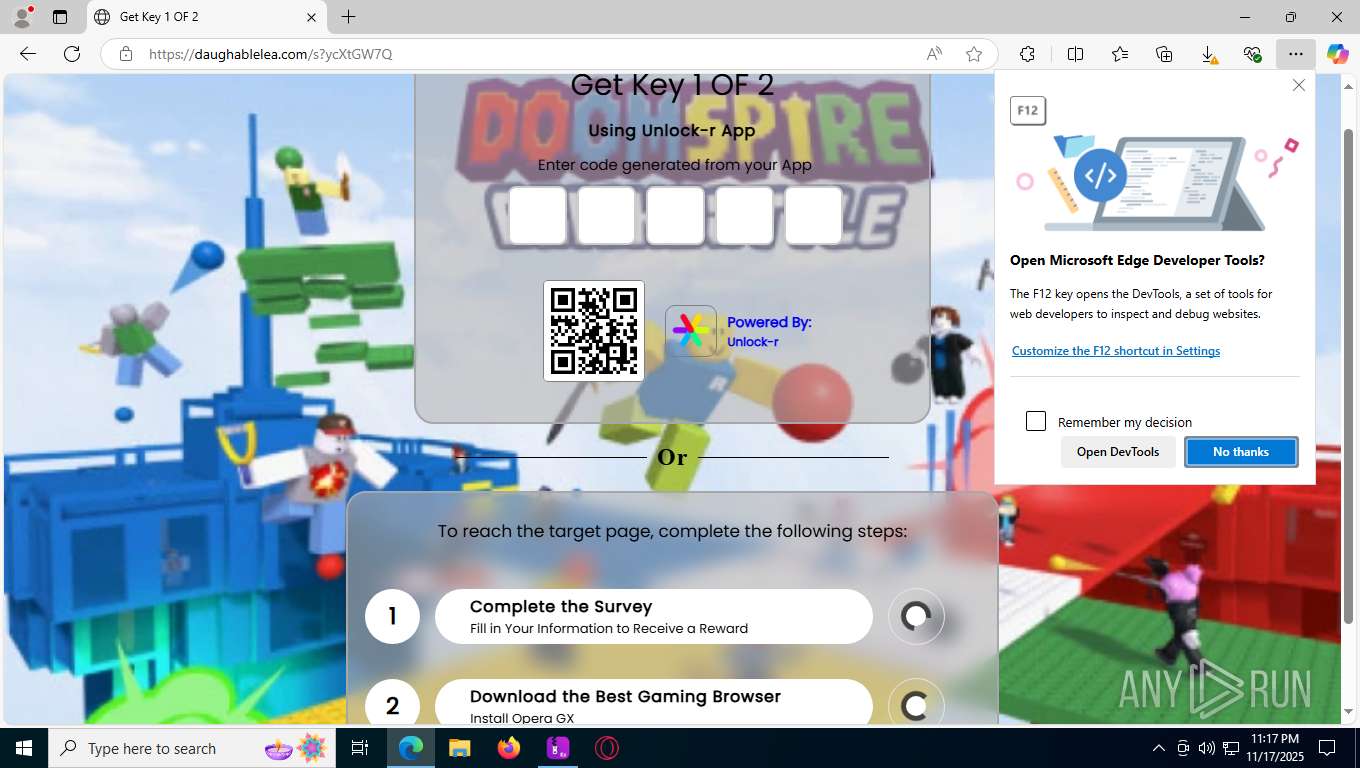1360x768 pixels.
Task: Click the Open DevTools button
Action: pyautogui.click(x=1118, y=452)
